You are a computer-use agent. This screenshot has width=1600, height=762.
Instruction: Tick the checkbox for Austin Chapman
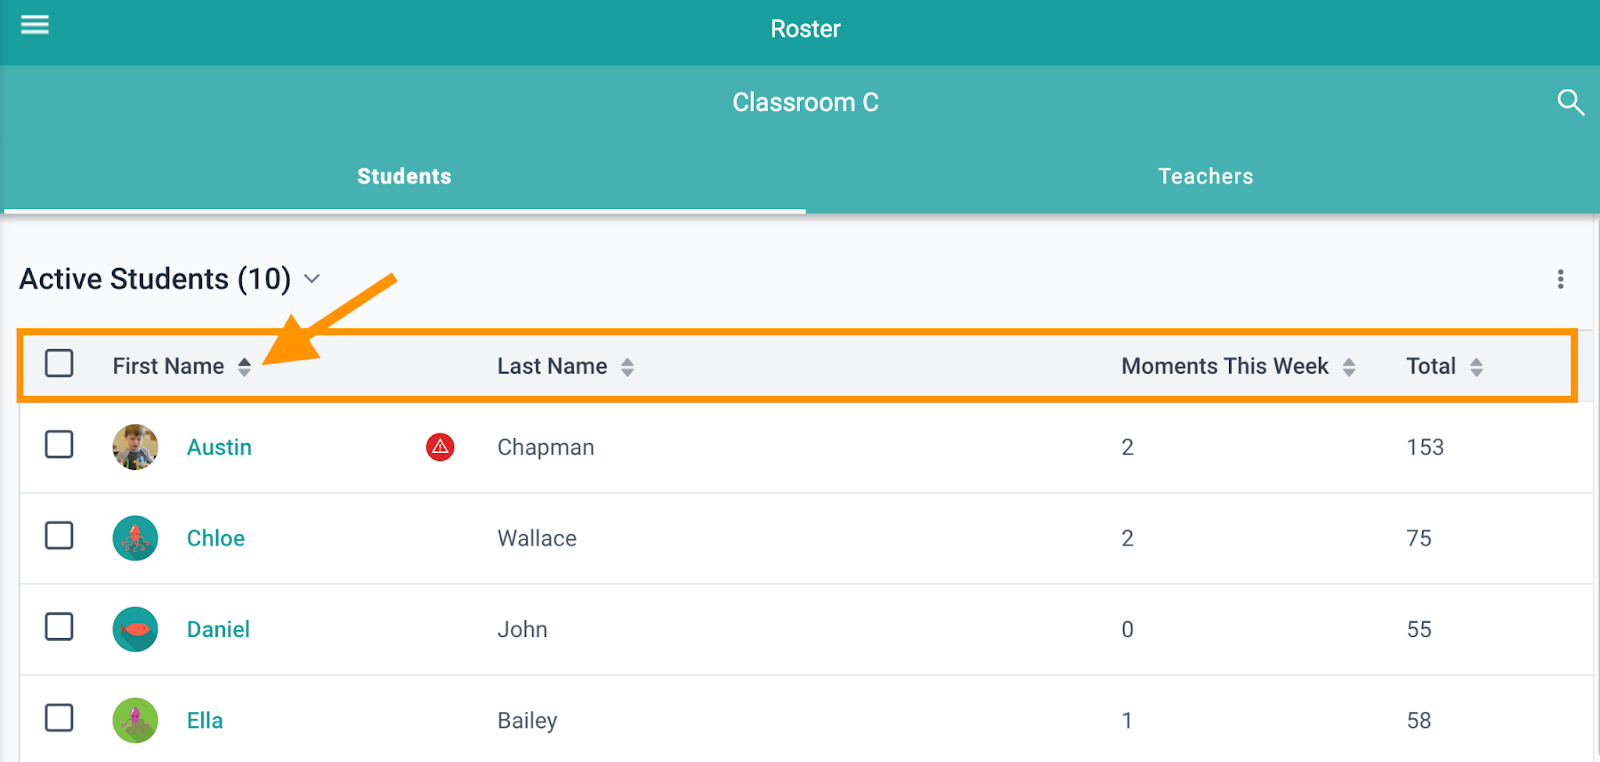click(59, 444)
